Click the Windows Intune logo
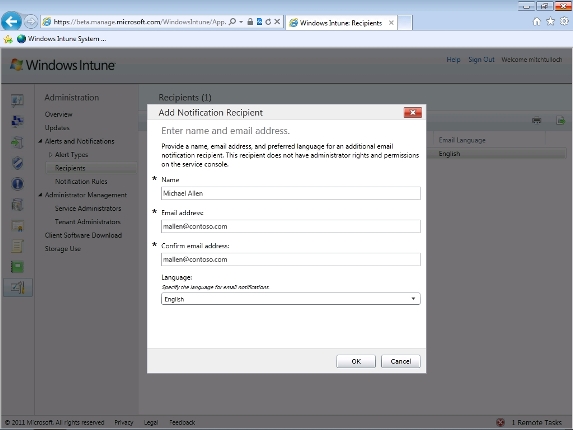 coord(63,65)
